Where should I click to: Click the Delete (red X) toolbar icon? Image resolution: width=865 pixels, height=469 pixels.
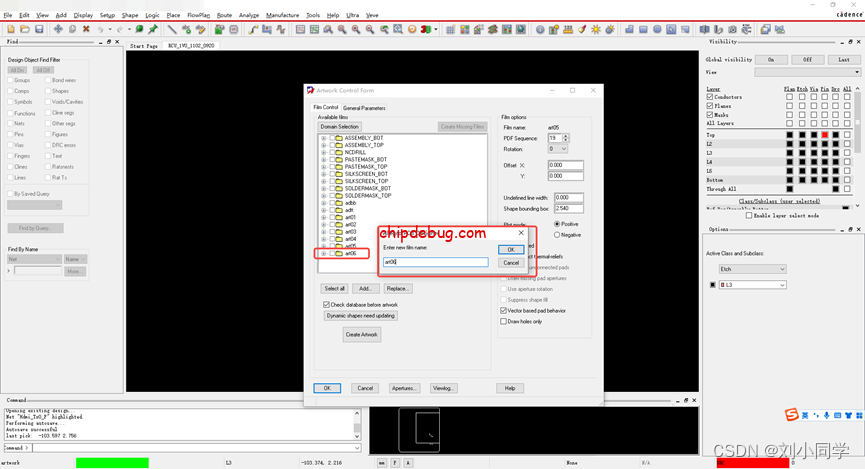coord(86,30)
